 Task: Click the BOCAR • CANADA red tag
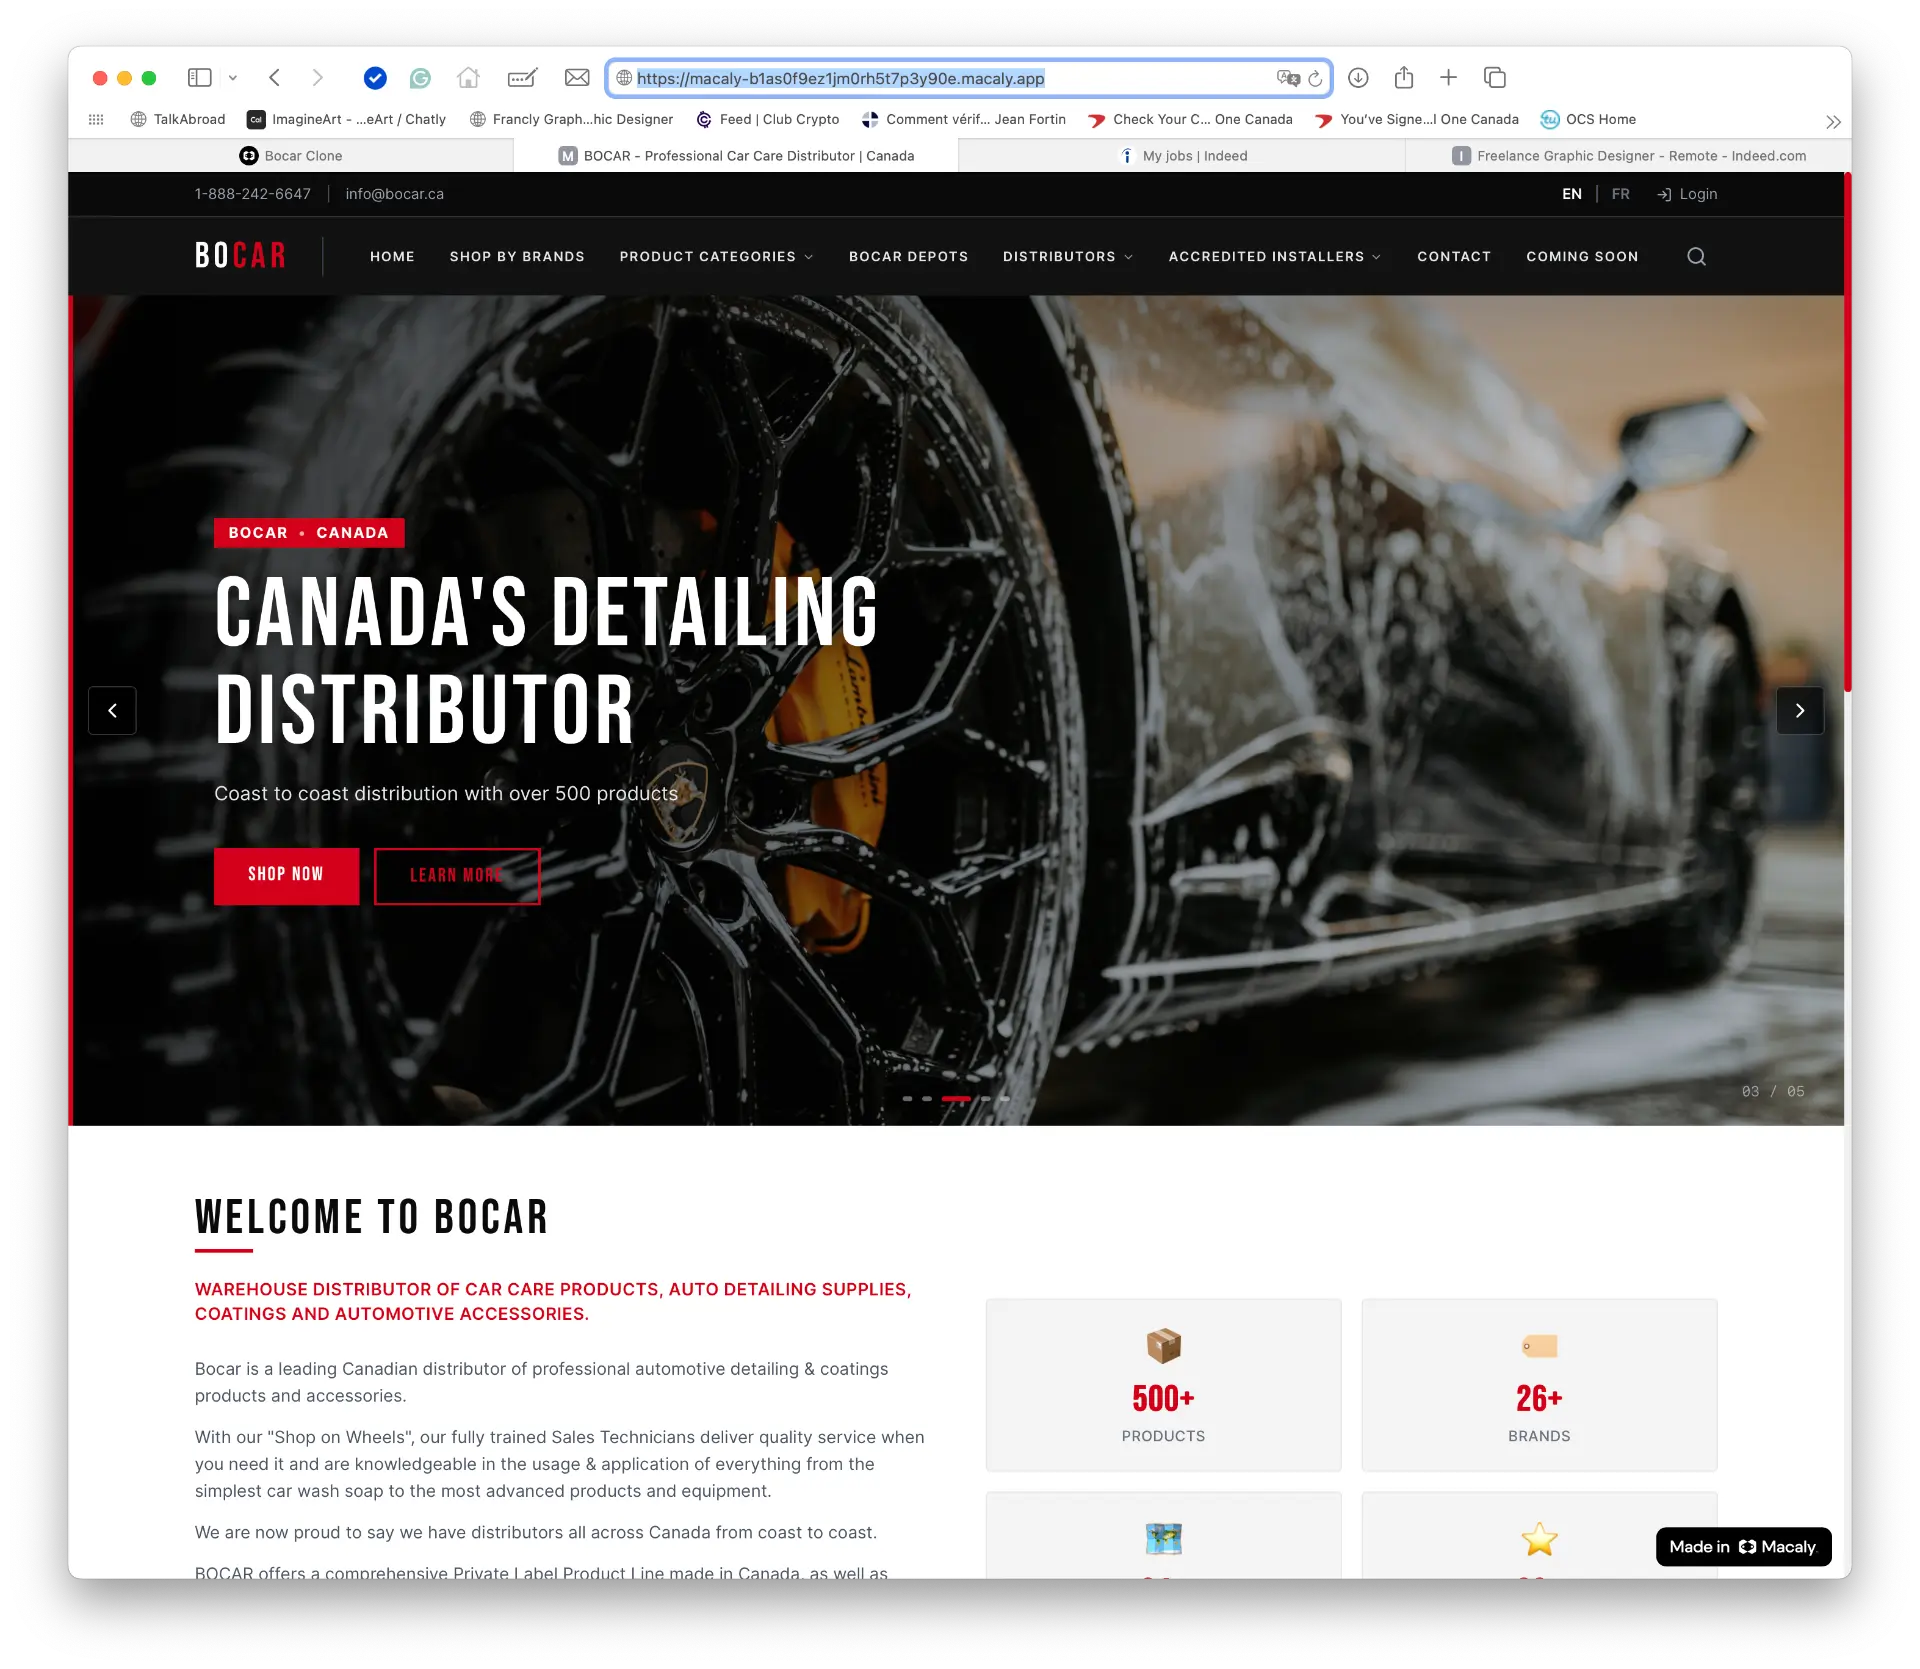(309, 533)
